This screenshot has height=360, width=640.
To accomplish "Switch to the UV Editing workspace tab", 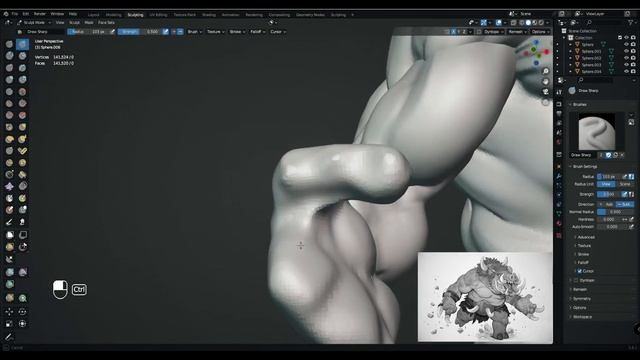I will coord(158,15).
